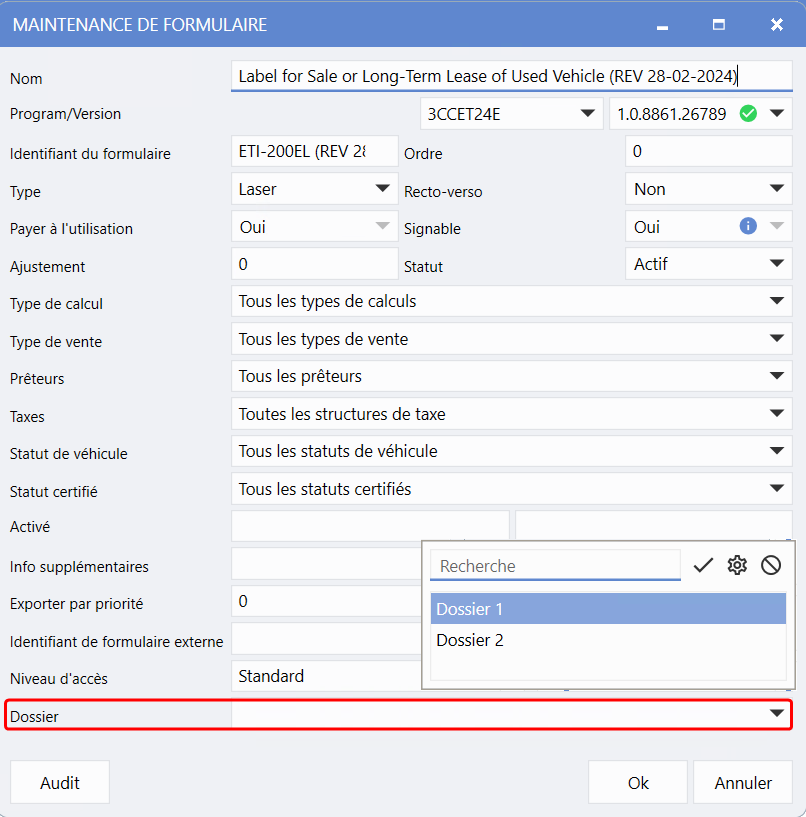Viewport: 806px width, 817px height.
Task: Click the checkmark icon in Dossier popup
Action: pyautogui.click(x=703, y=566)
